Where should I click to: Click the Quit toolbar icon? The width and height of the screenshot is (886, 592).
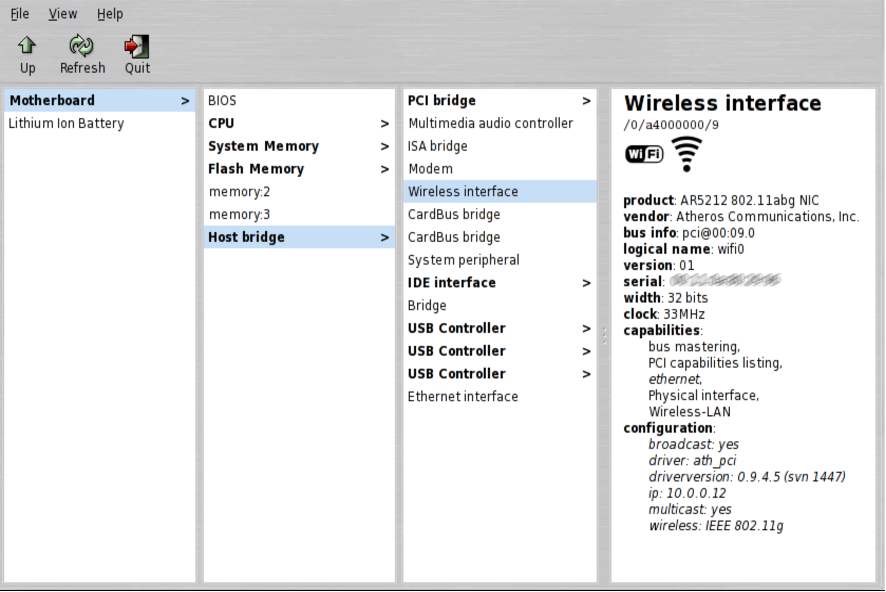(x=137, y=46)
